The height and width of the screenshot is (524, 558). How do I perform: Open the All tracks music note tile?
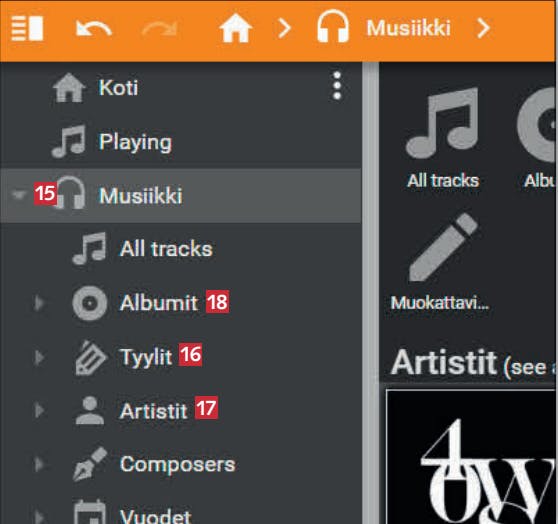coord(442,138)
